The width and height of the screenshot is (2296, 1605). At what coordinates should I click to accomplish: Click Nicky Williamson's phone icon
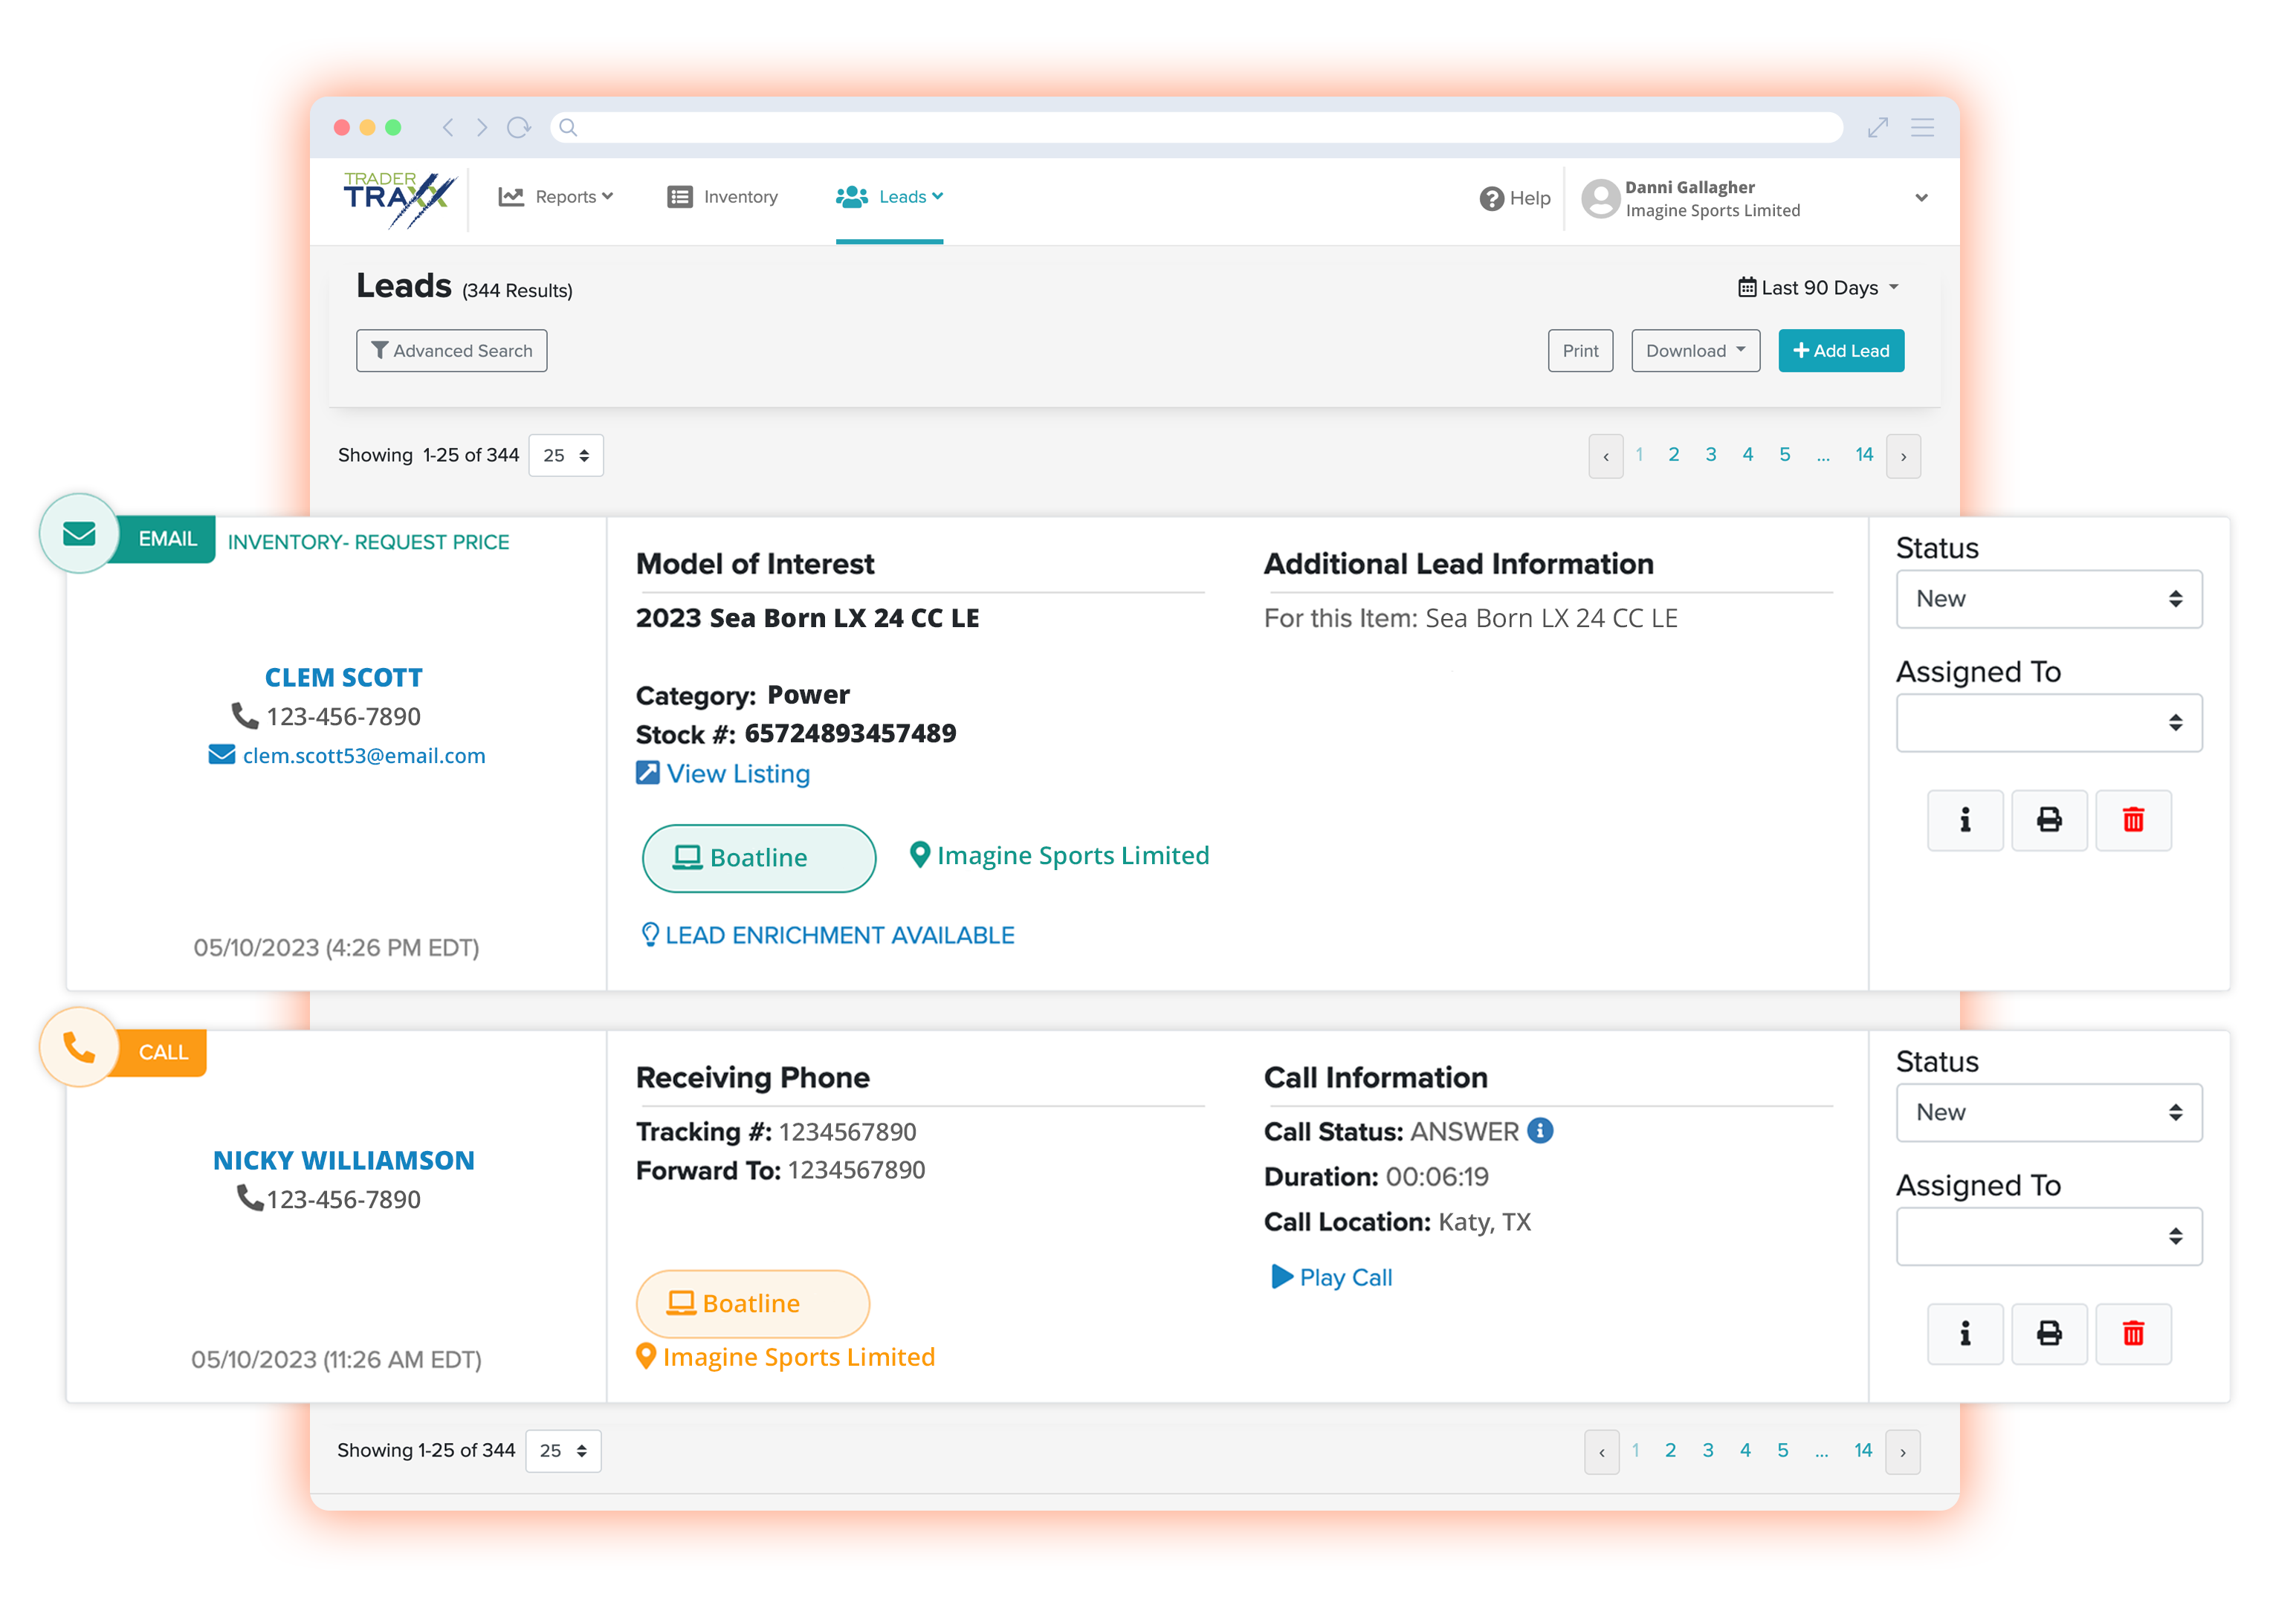(x=250, y=1198)
